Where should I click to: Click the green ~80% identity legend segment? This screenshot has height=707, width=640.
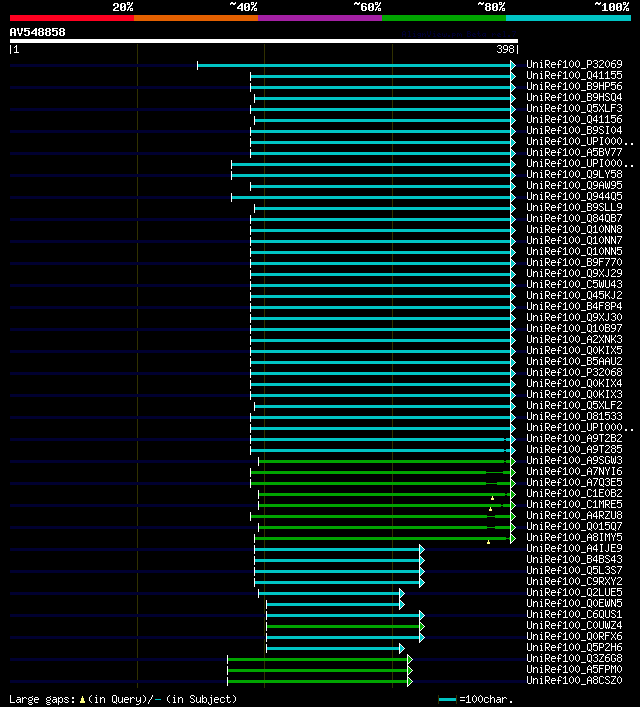[x=444, y=18]
